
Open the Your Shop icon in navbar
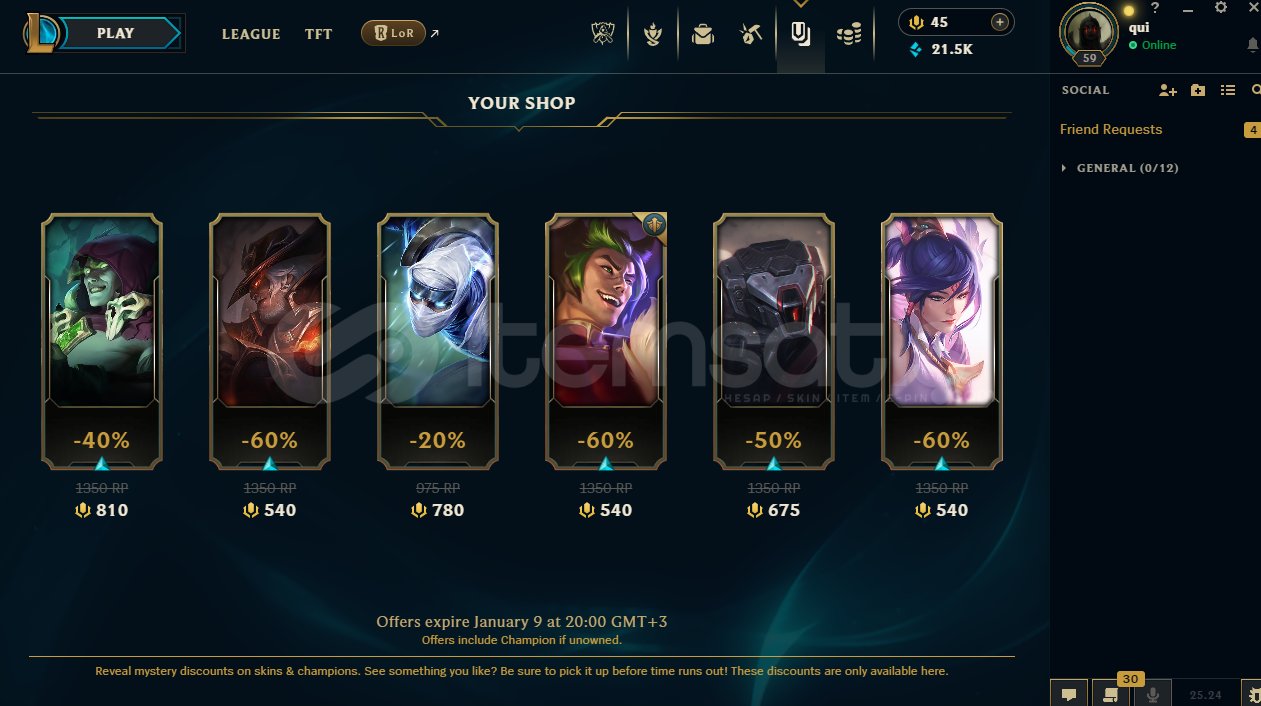coord(801,35)
